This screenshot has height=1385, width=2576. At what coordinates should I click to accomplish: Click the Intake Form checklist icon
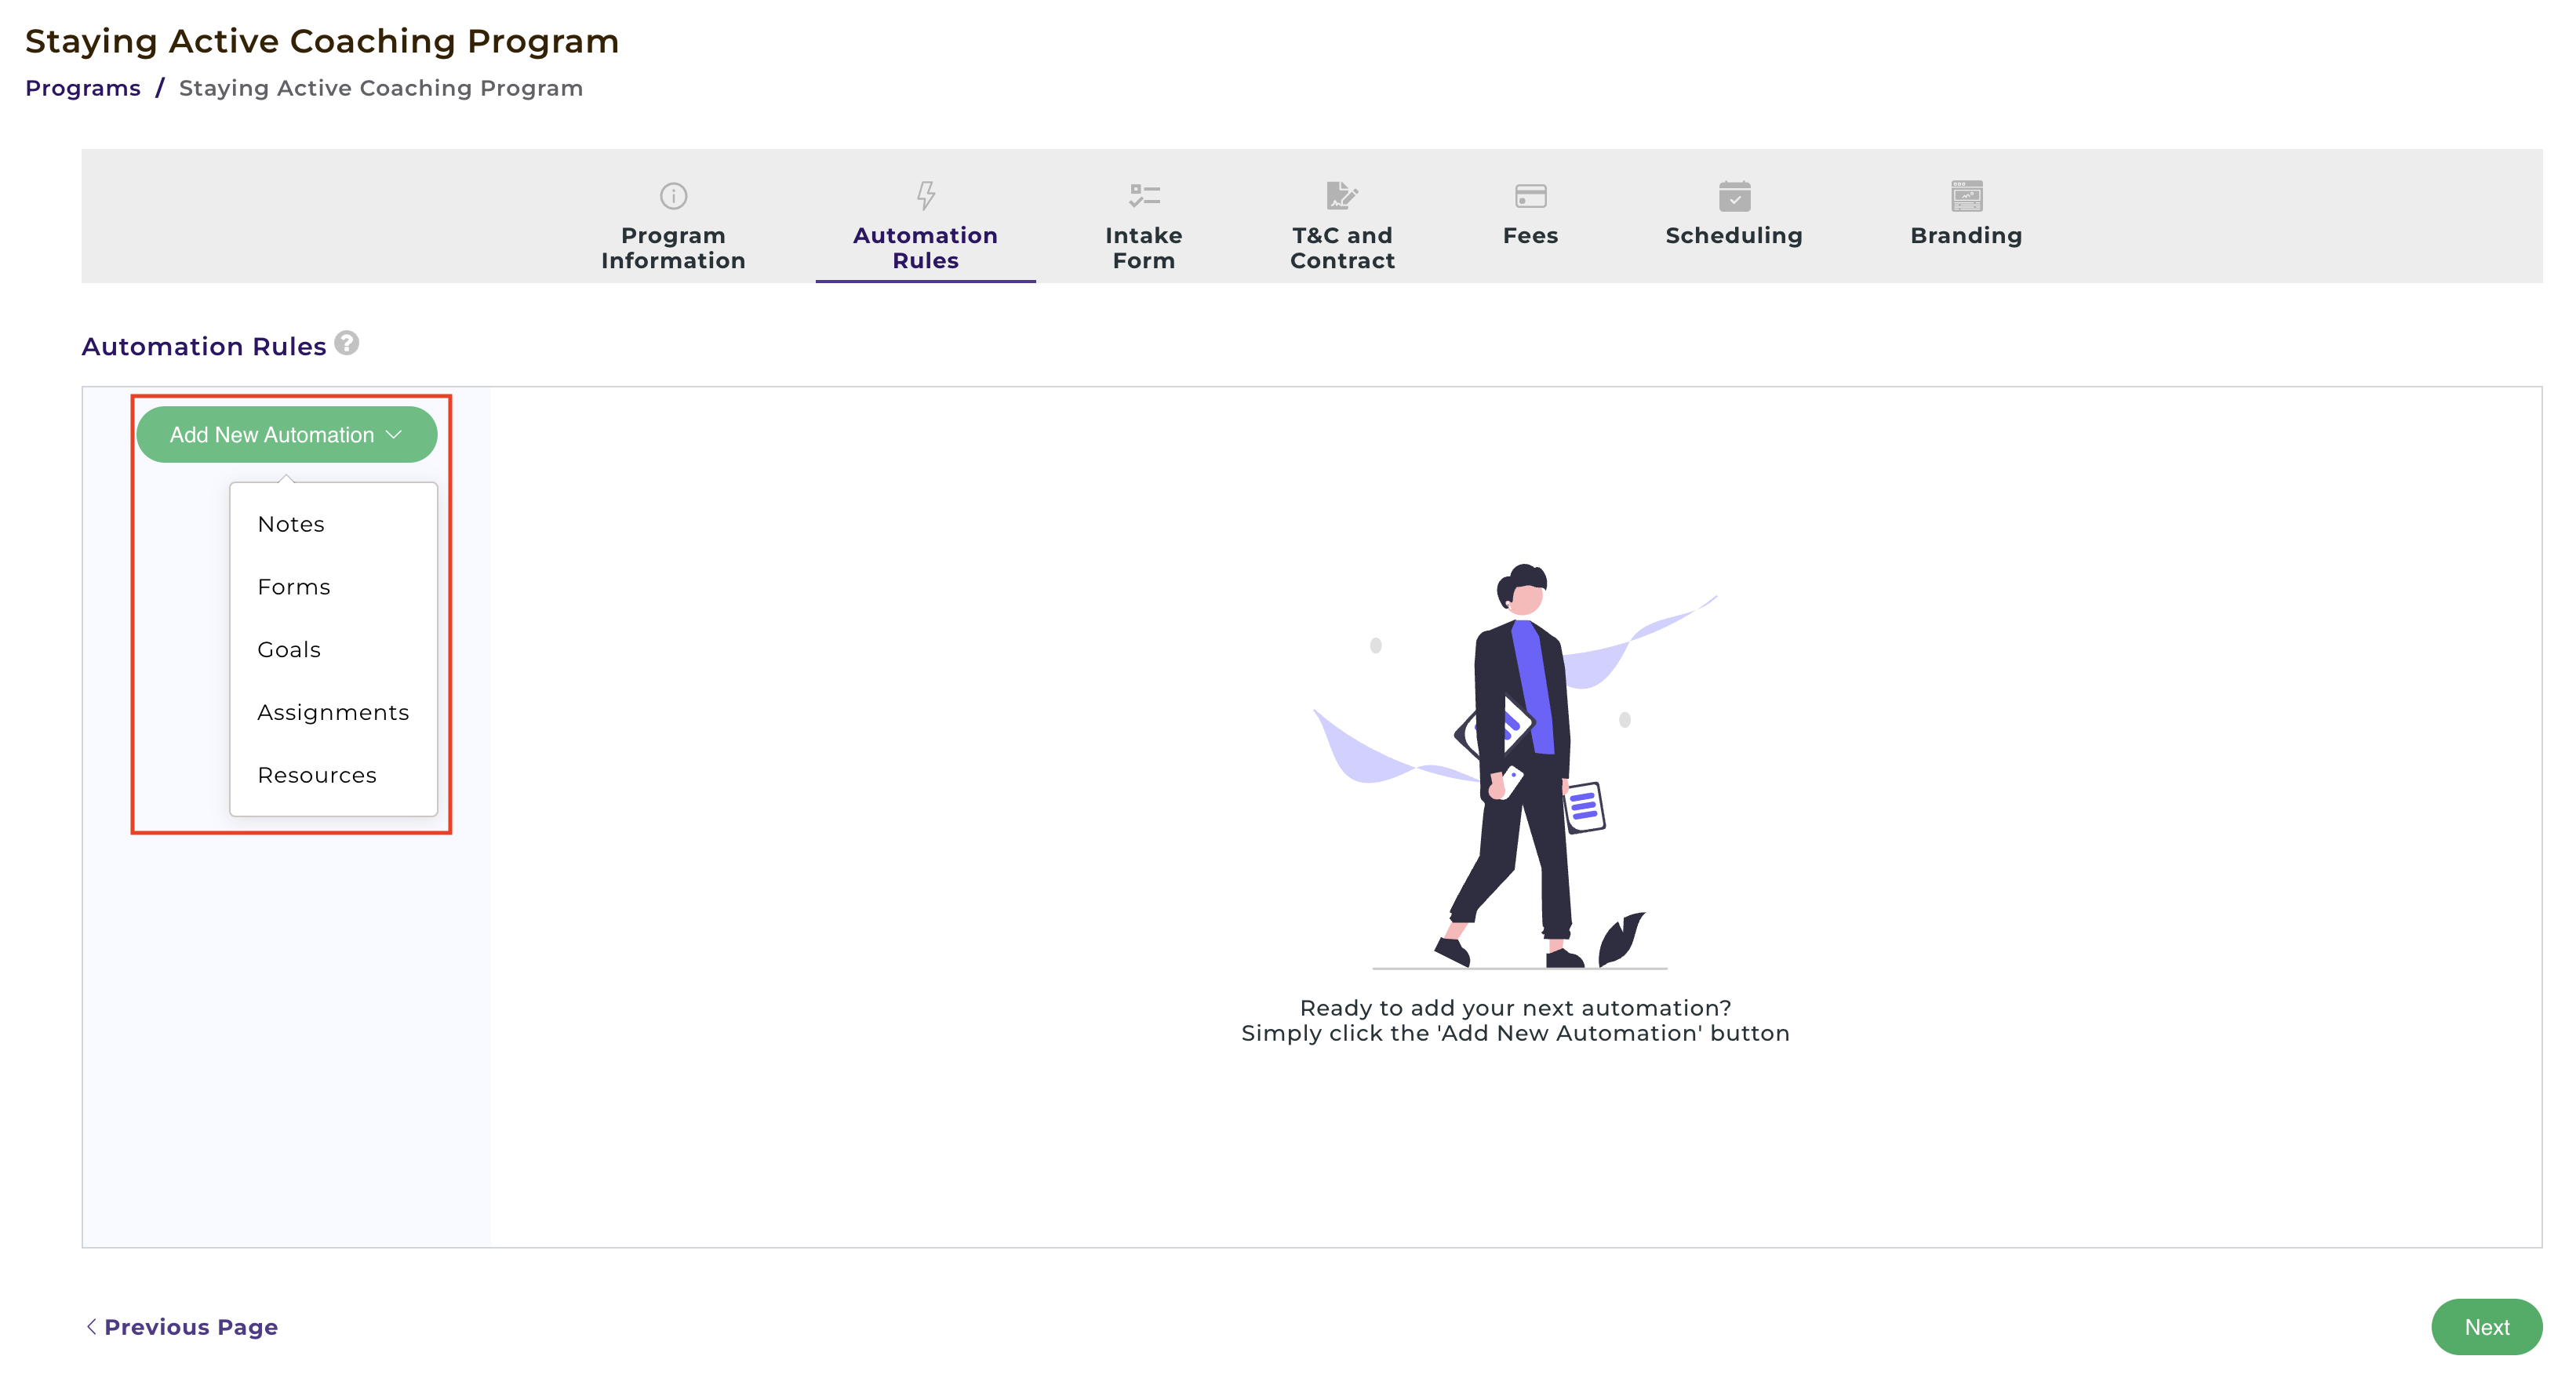pyautogui.click(x=1144, y=195)
